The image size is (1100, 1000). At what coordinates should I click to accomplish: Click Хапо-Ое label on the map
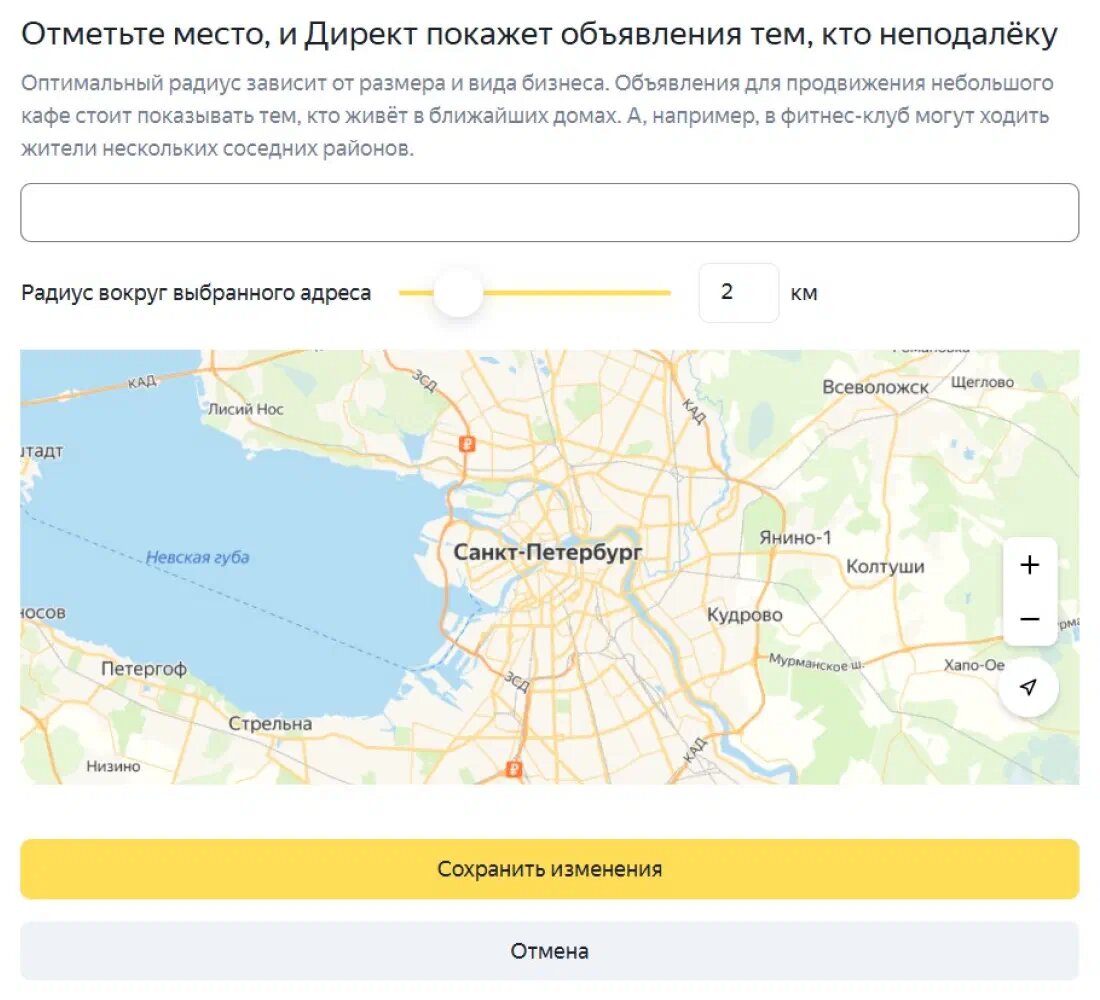tap(974, 665)
